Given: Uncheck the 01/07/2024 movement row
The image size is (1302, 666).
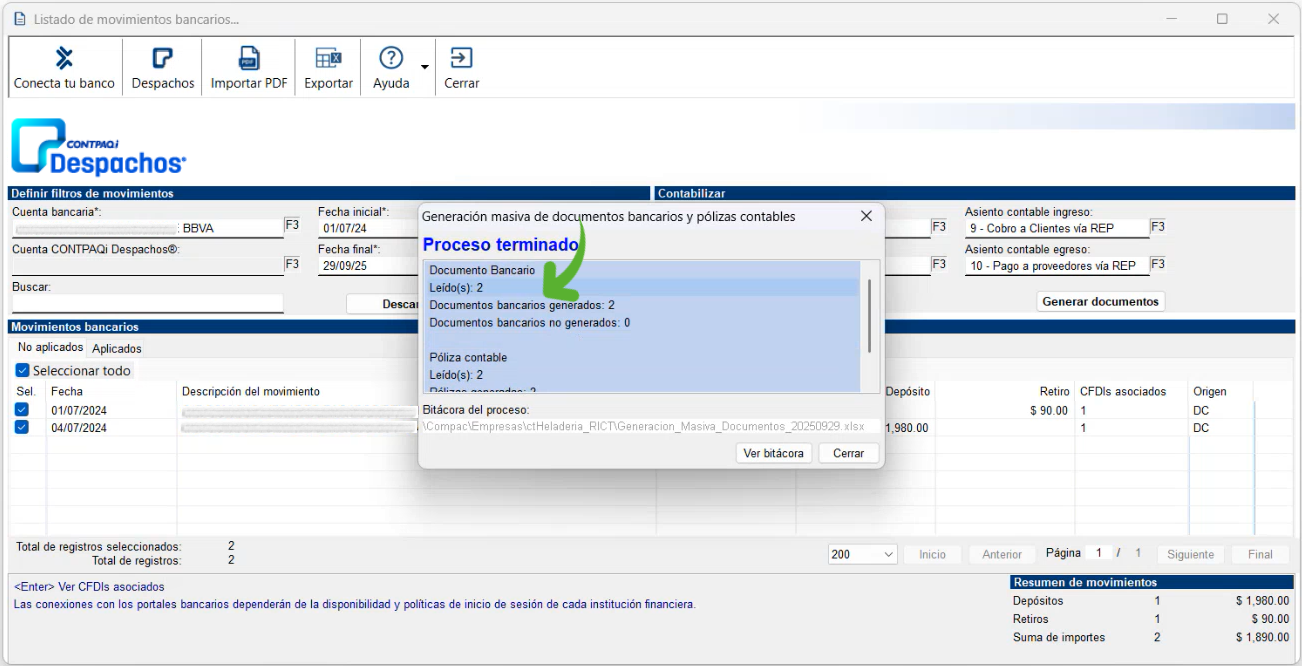Looking at the screenshot, I should point(22,410).
